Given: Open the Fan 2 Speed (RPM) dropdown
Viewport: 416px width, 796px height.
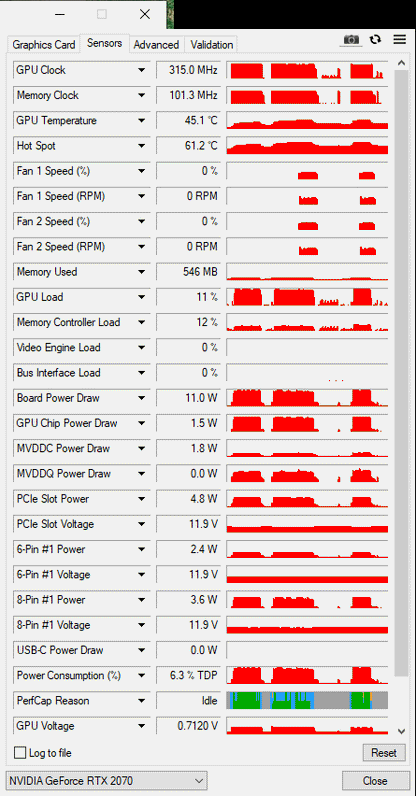Looking at the screenshot, I should click(141, 247).
